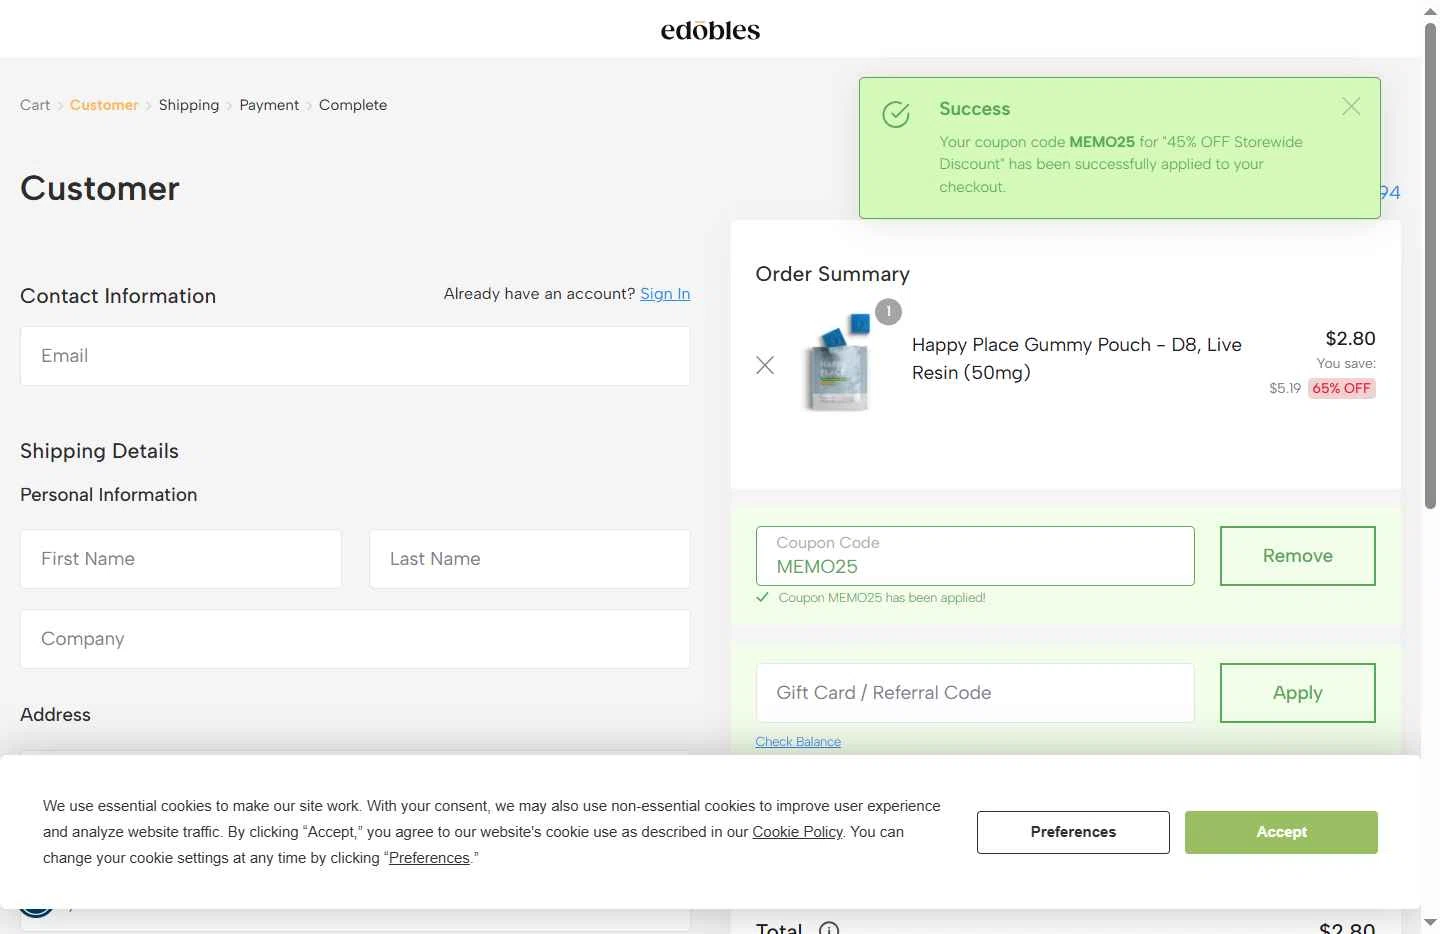Open the Cookie Policy link
The image size is (1440, 934).
[x=797, y=832]
